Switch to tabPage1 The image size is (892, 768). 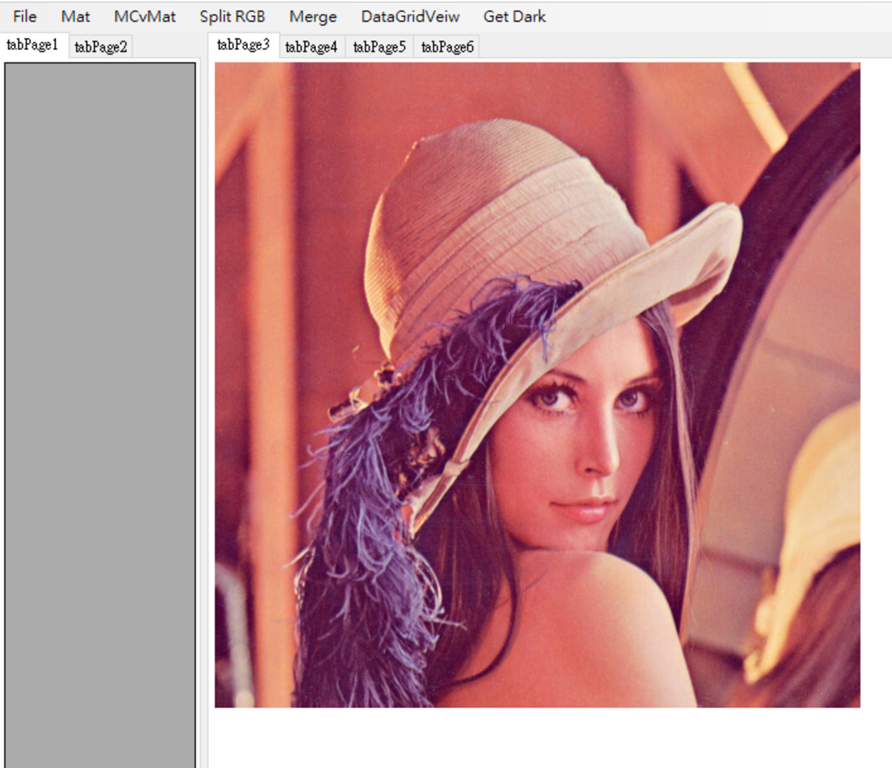tap(33, 45)
